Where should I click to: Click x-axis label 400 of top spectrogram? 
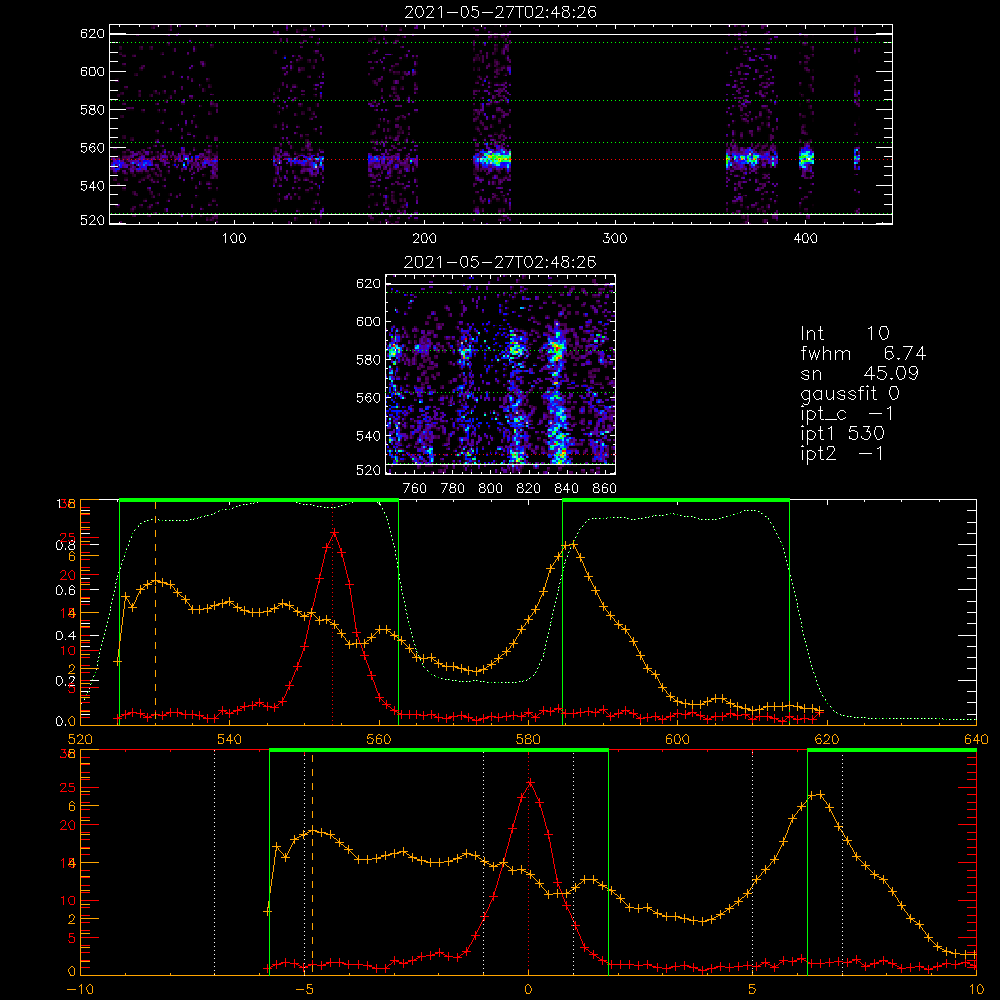click(805, 239)
